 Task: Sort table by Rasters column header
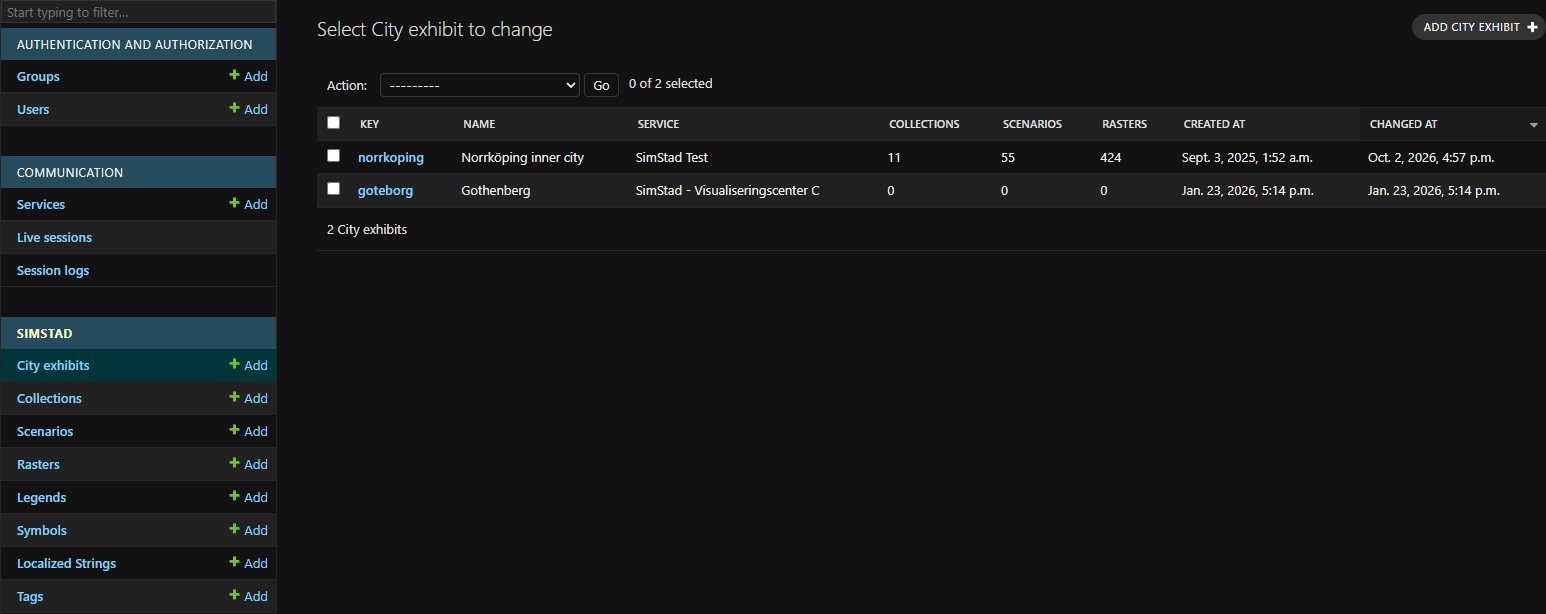point(1124,124)
